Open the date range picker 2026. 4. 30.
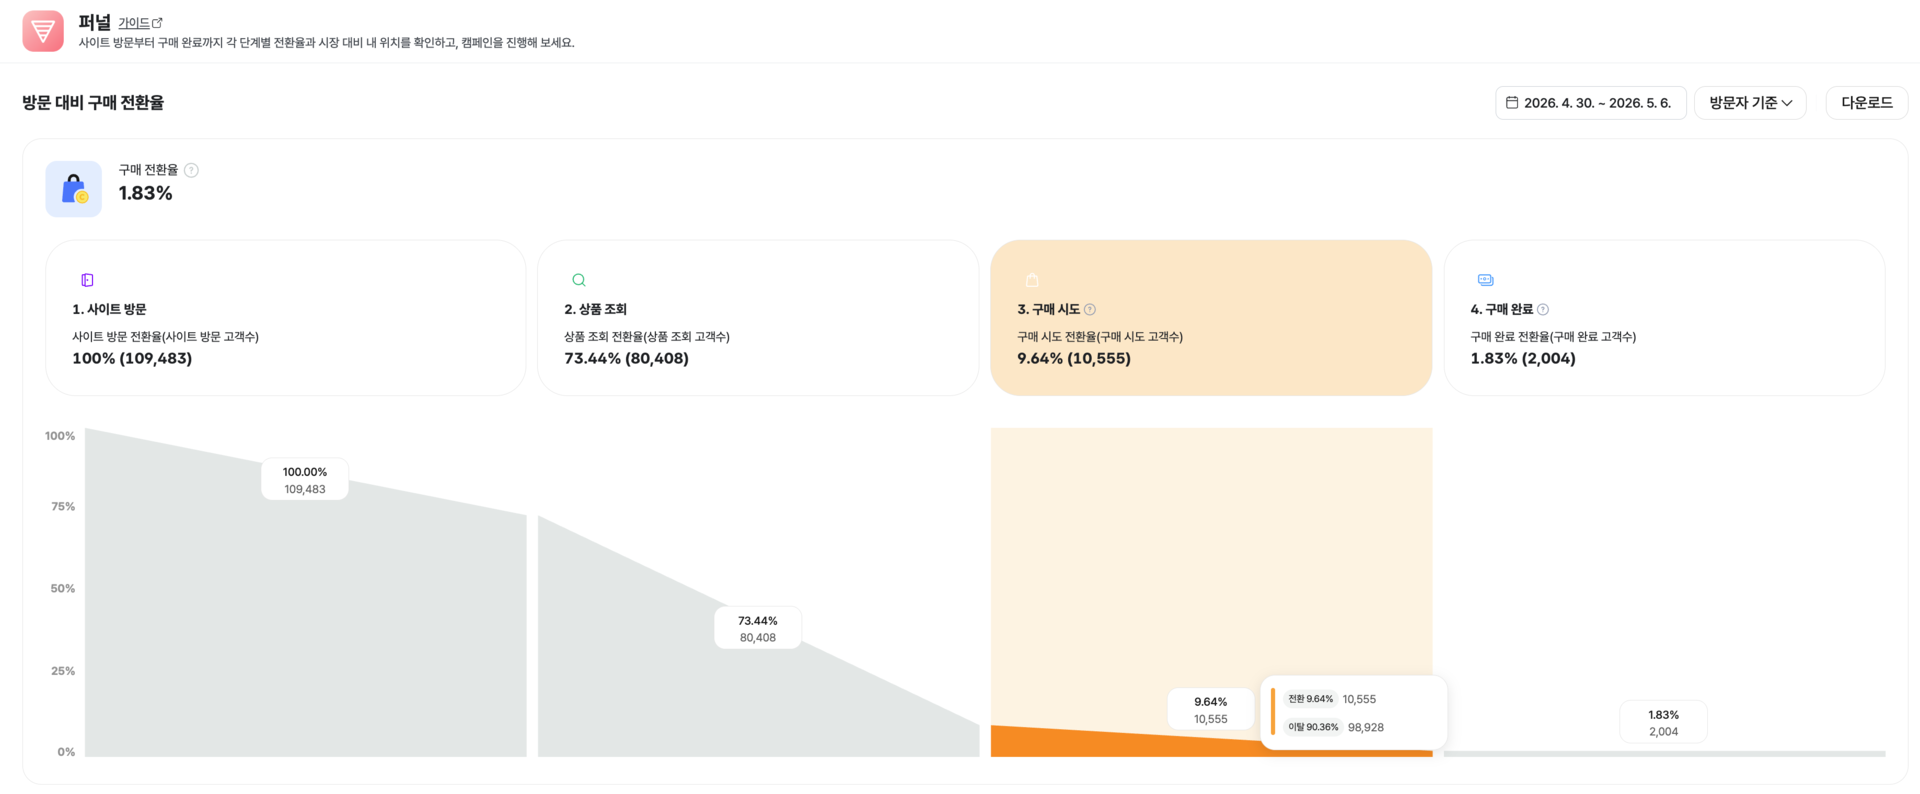 [x=1591, y=103]
